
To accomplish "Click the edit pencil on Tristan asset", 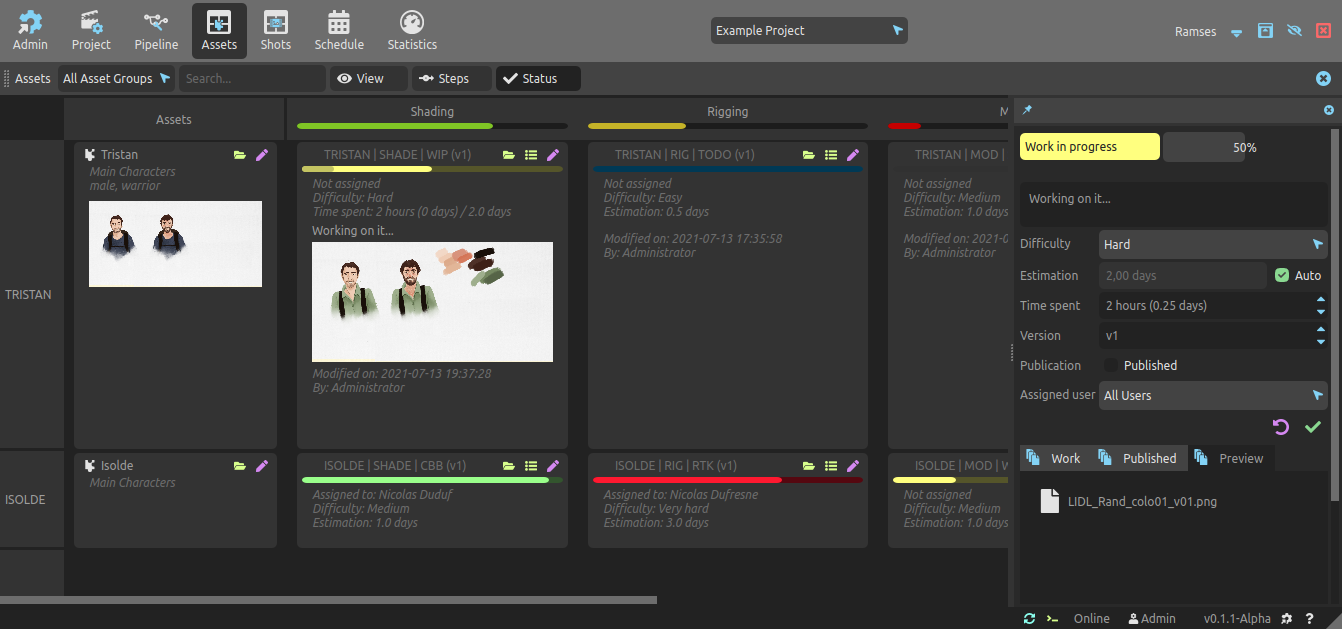I will (262, 155).
